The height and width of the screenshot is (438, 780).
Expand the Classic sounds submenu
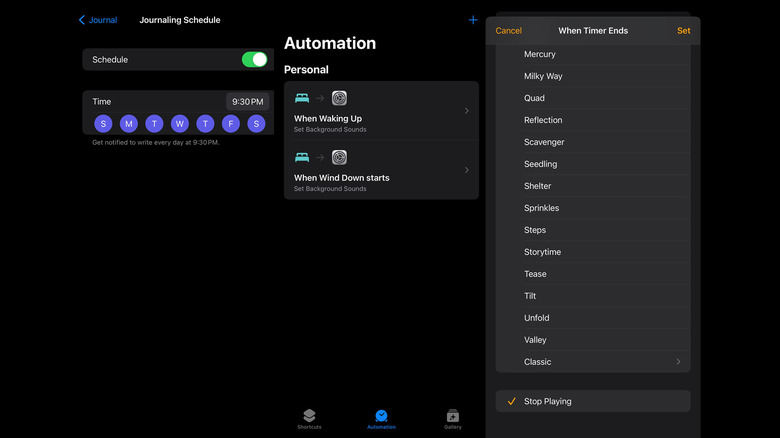click(593, 362)
